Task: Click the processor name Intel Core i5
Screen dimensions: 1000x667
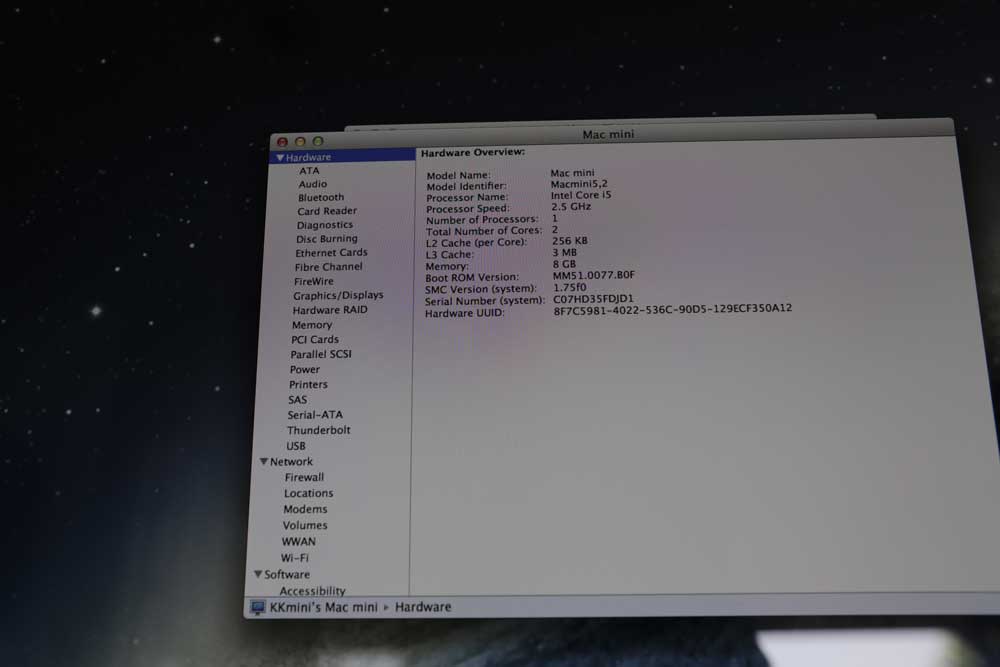Action: coord(581,195)
